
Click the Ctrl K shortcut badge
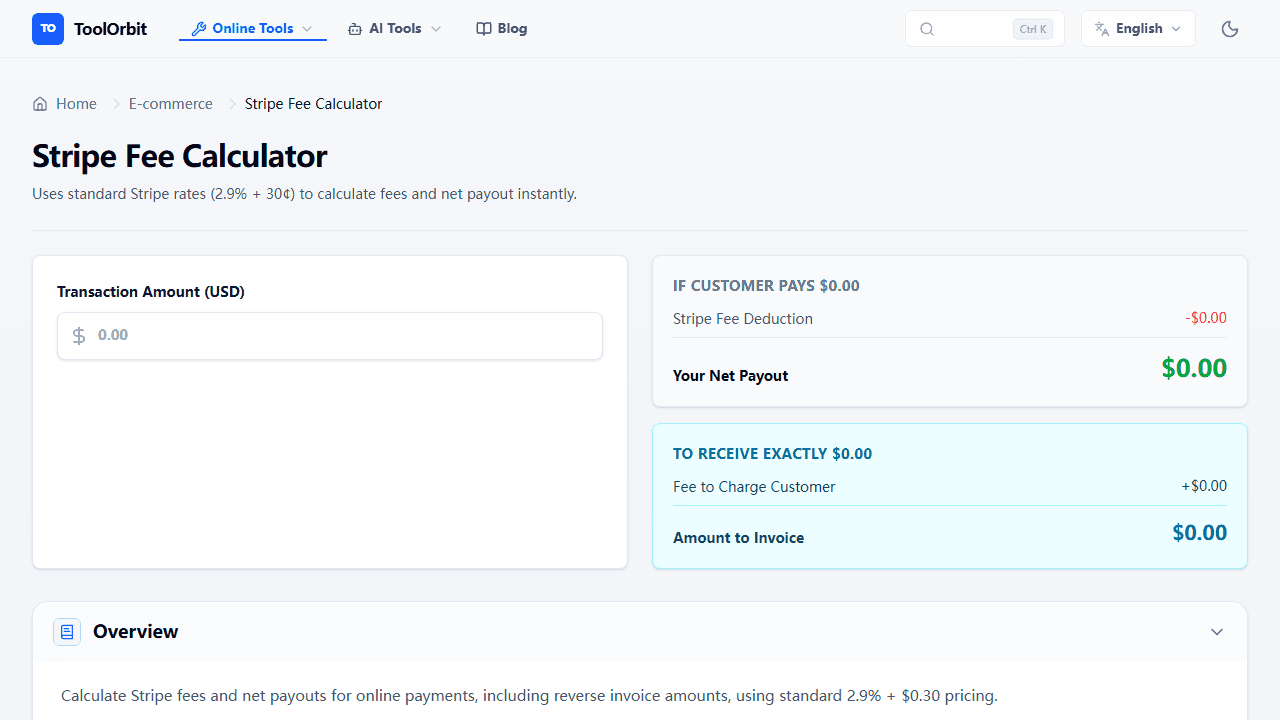tap(1033, 29)
